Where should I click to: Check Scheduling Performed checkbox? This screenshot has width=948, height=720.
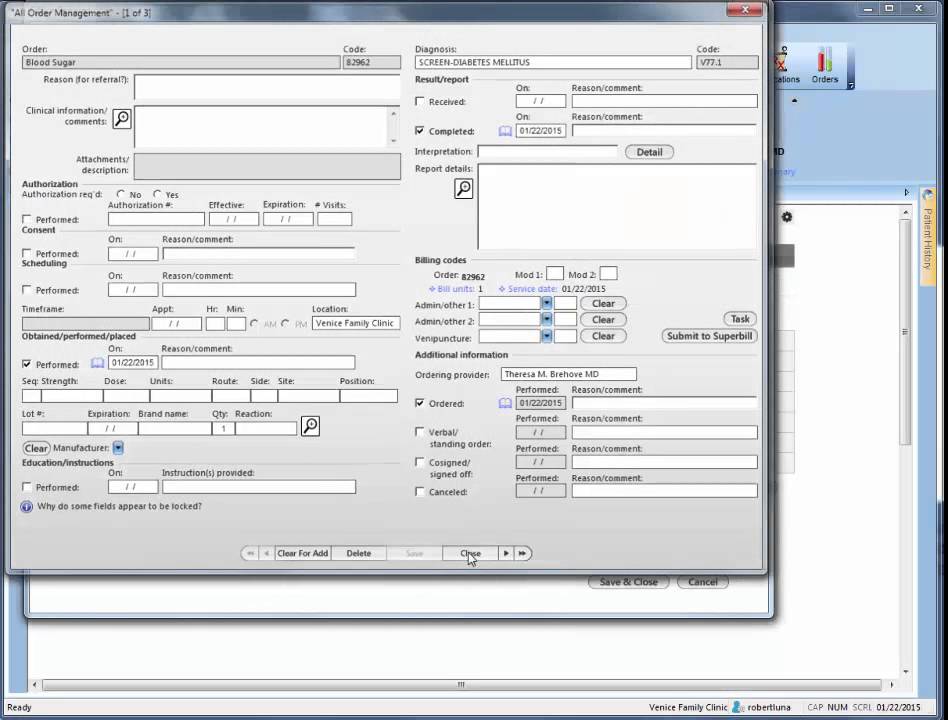coord(27,290)
